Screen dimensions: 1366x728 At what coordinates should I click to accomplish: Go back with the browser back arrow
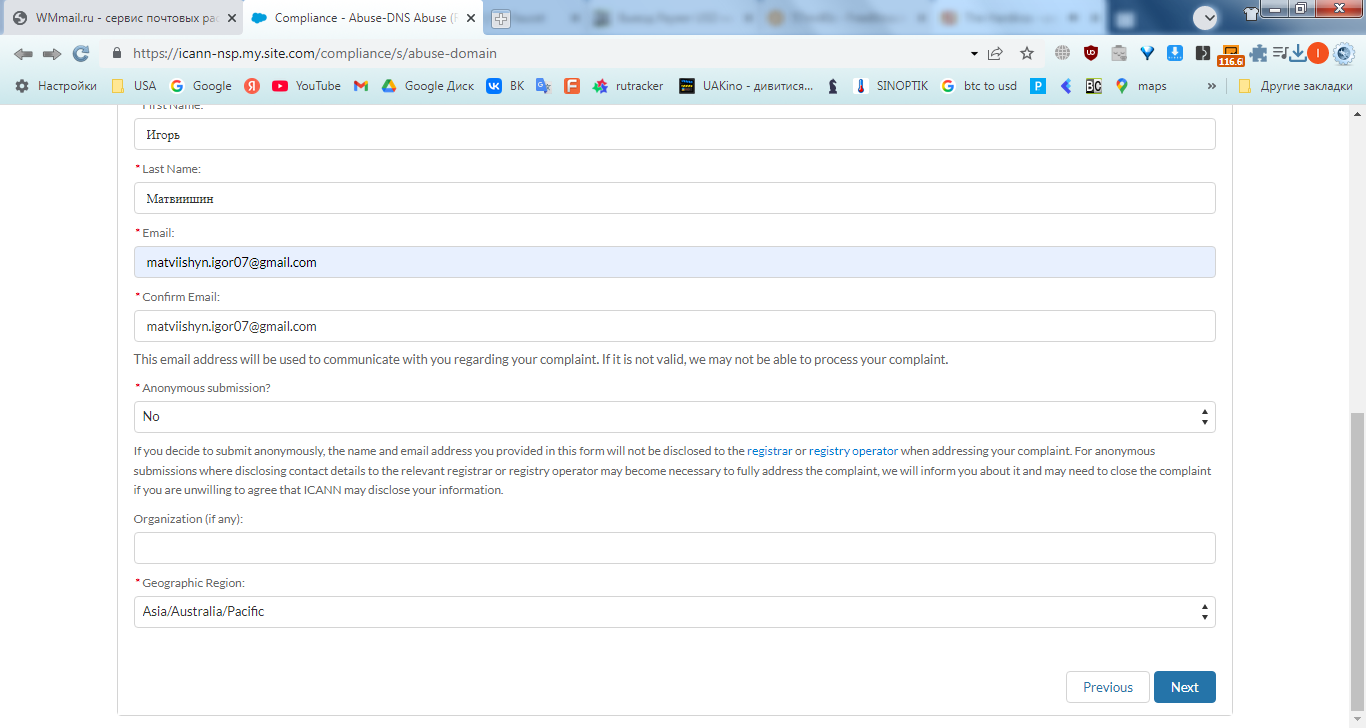click(23, 53)
